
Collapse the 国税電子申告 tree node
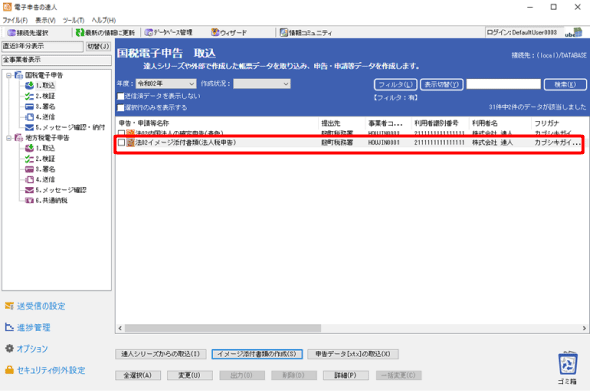(9, 75)
